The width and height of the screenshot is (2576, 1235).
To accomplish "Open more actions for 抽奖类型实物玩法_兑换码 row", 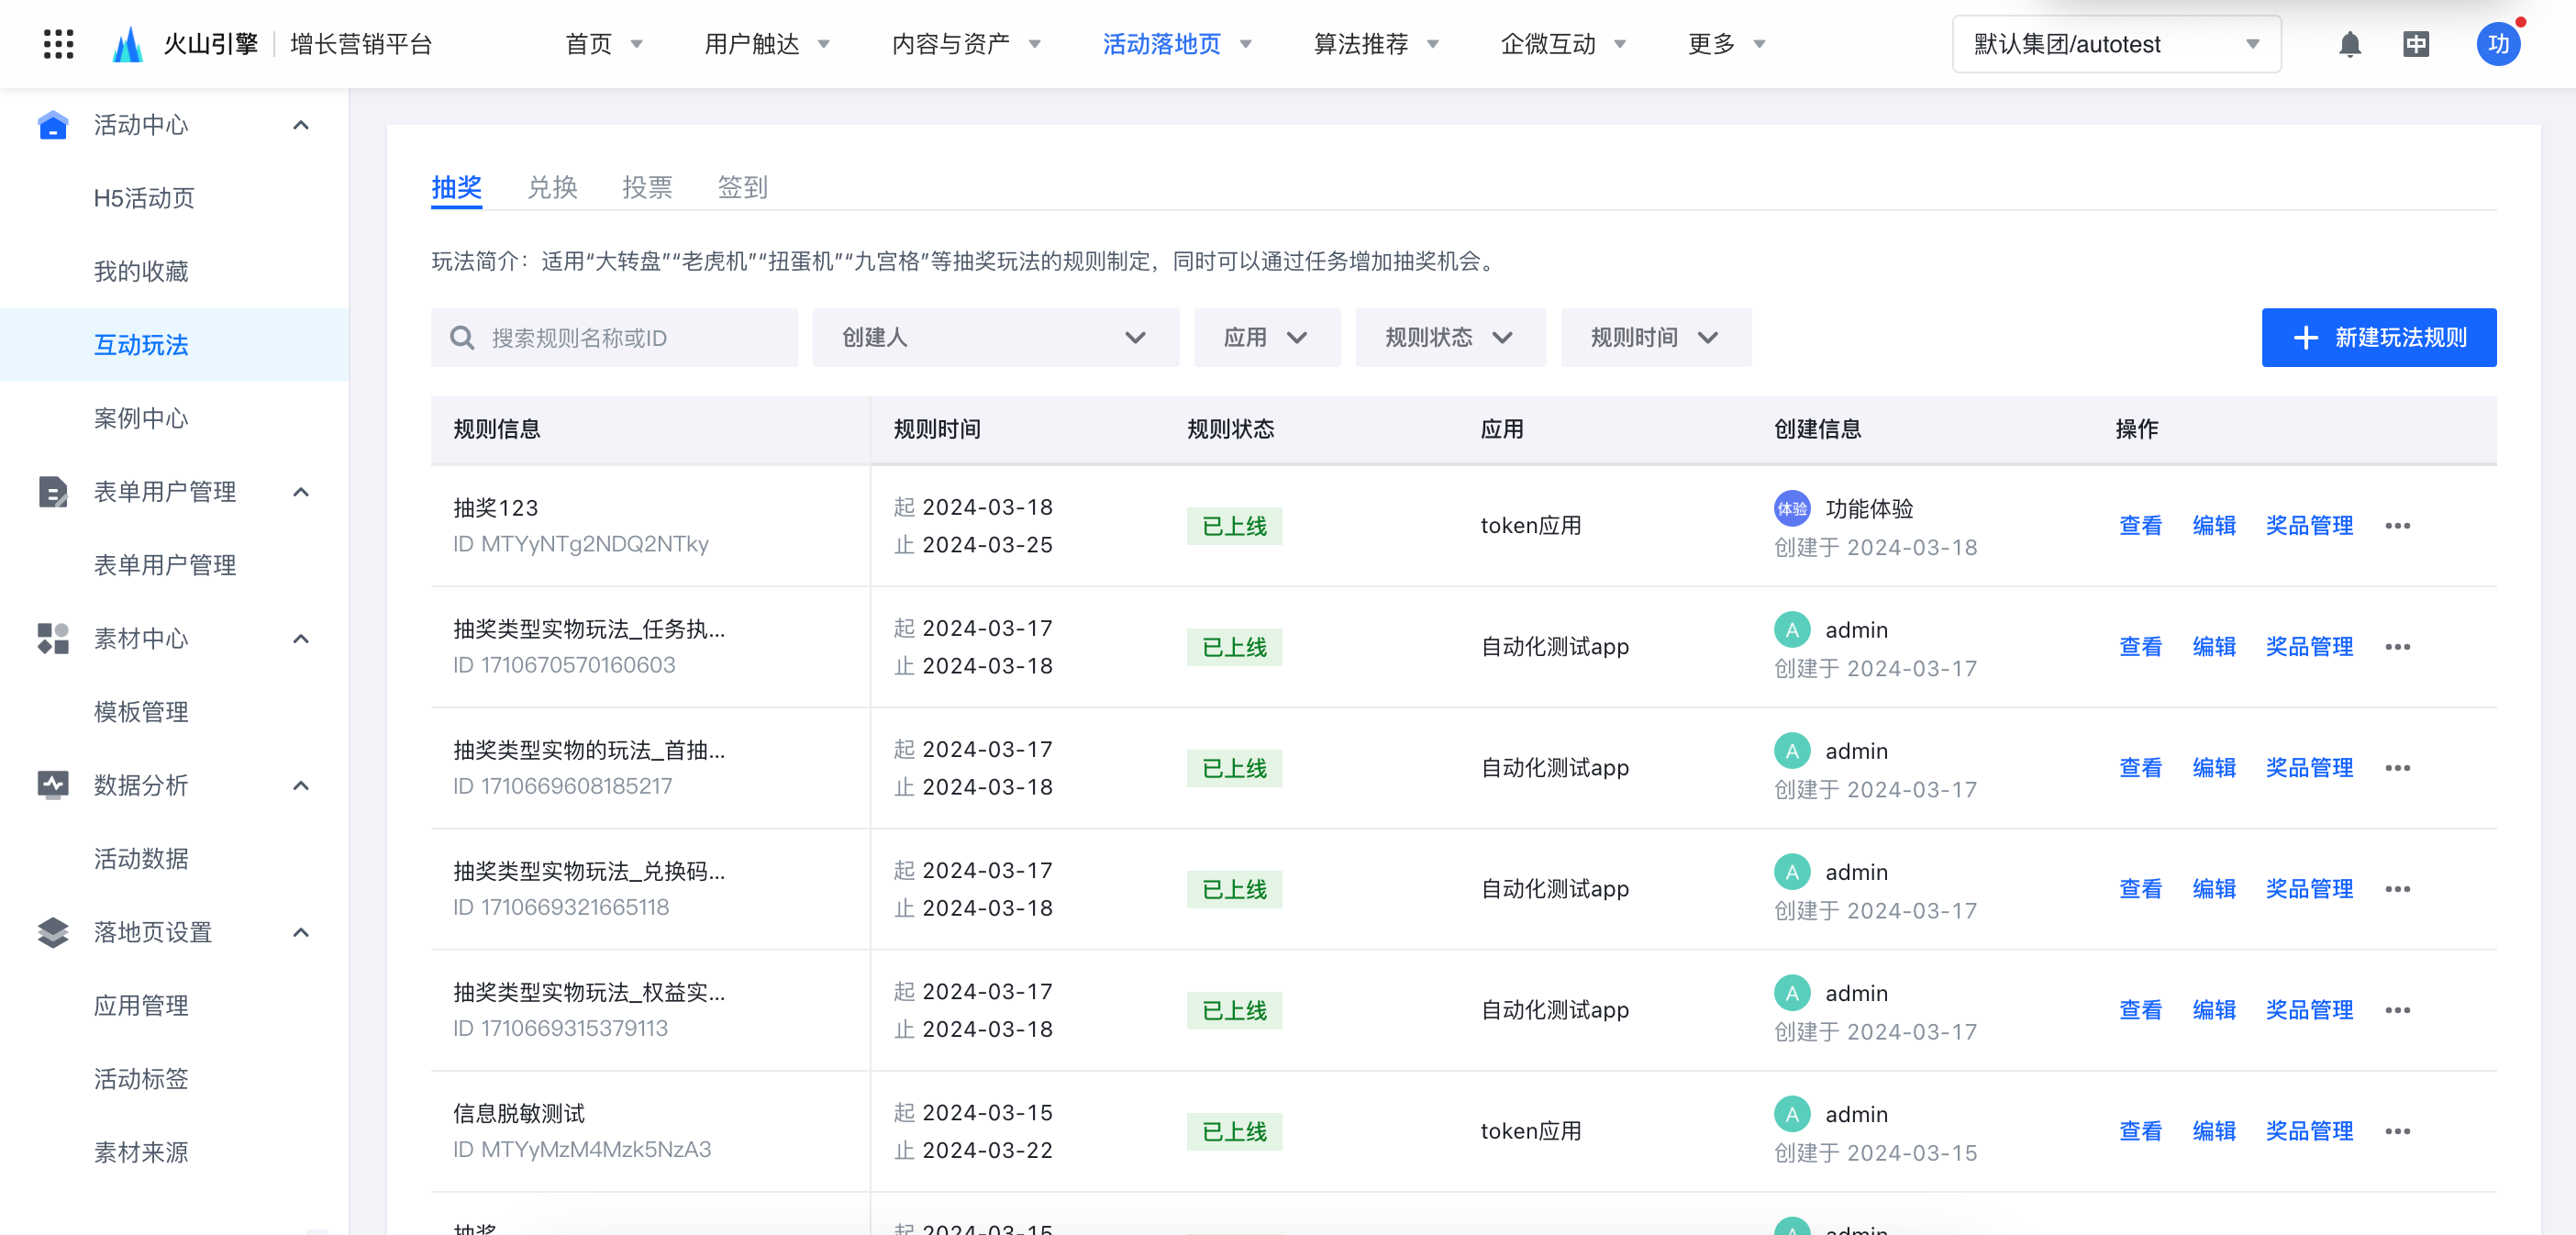I will [x=2397, y=889].
